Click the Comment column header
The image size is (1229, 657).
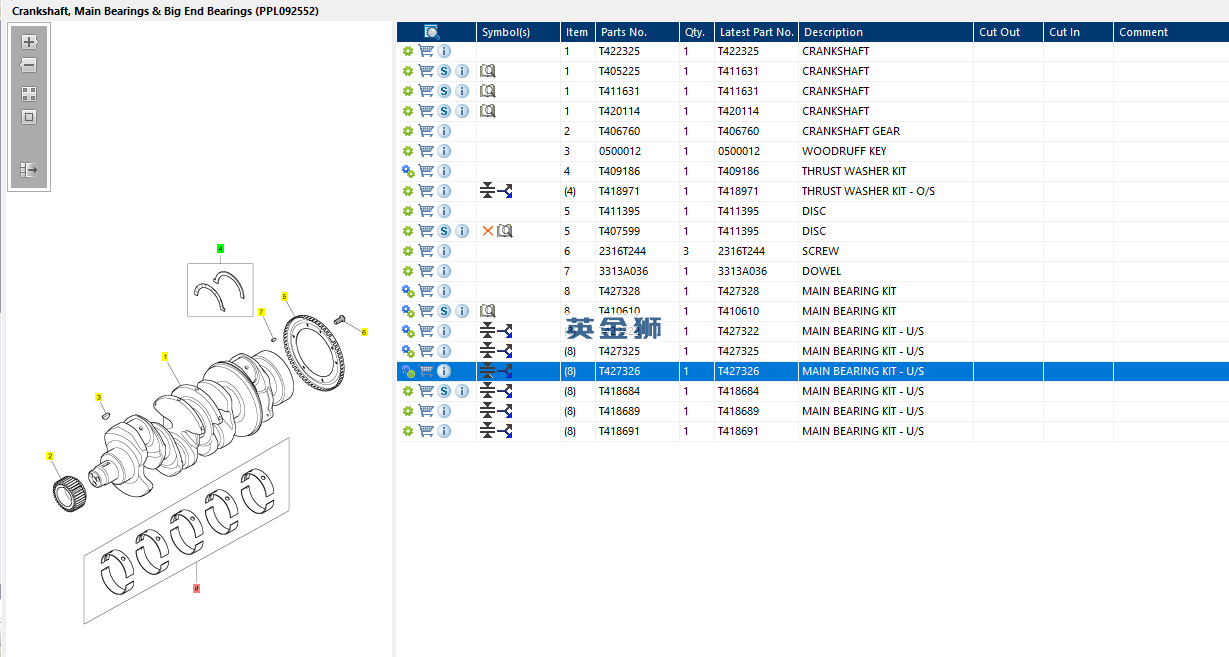tap(1171, 32)
